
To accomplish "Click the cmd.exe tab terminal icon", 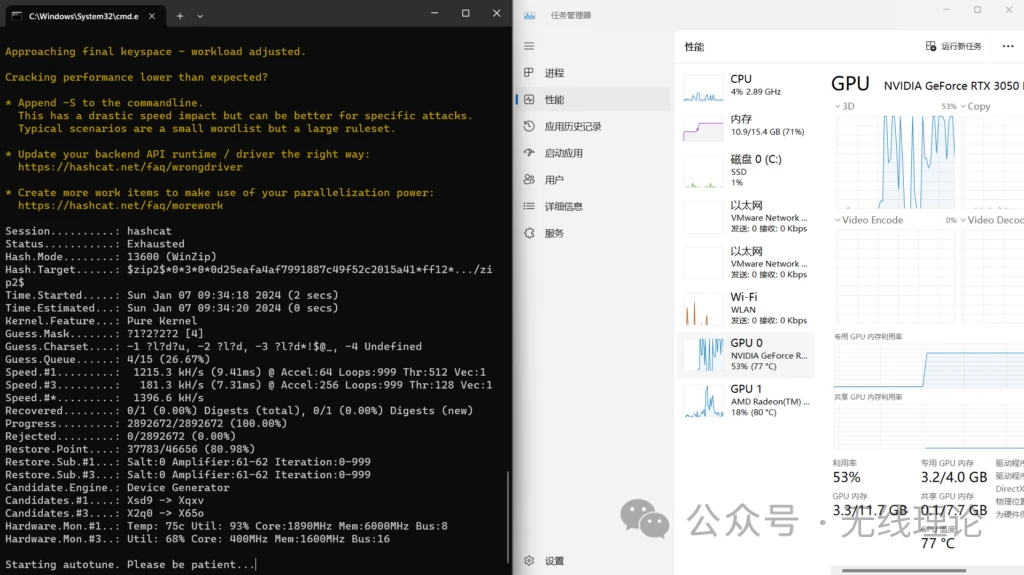I will point(17,16).
